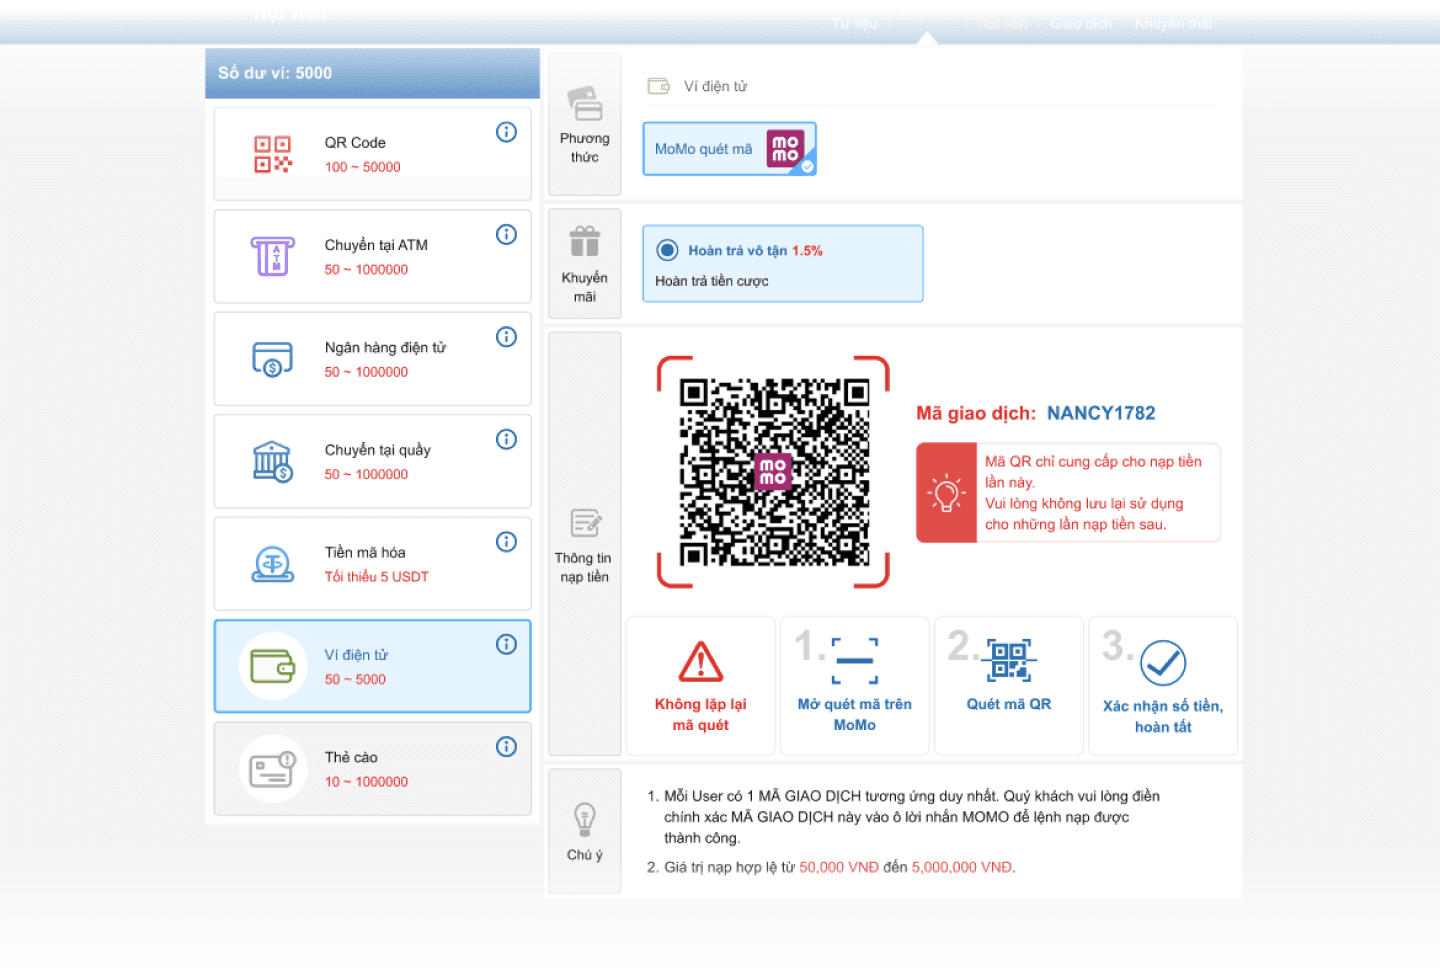
Task: Click Tối thiểu 5 USDT text
Action: point(376,577)
